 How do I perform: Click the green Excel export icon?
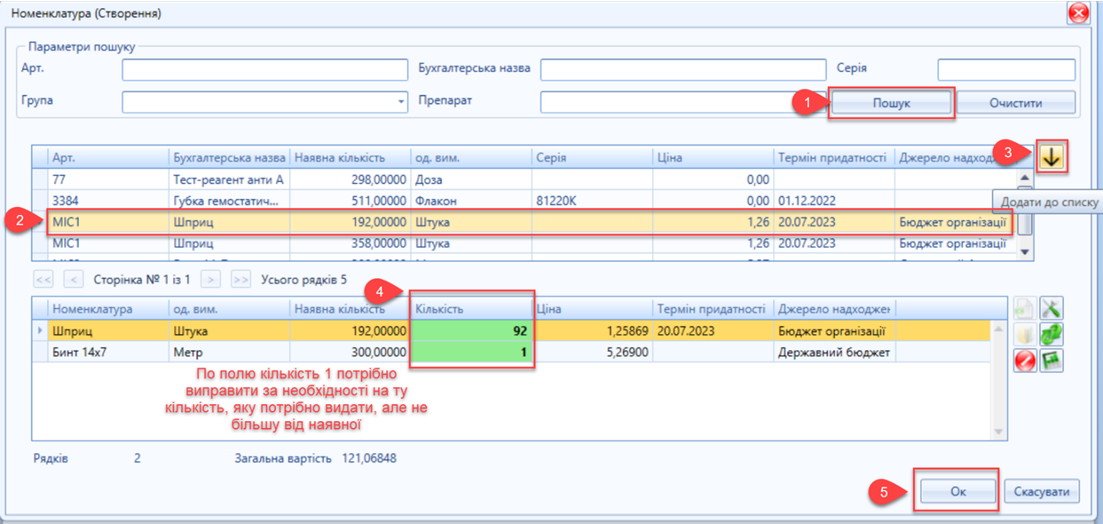[x=1051, y=361]
